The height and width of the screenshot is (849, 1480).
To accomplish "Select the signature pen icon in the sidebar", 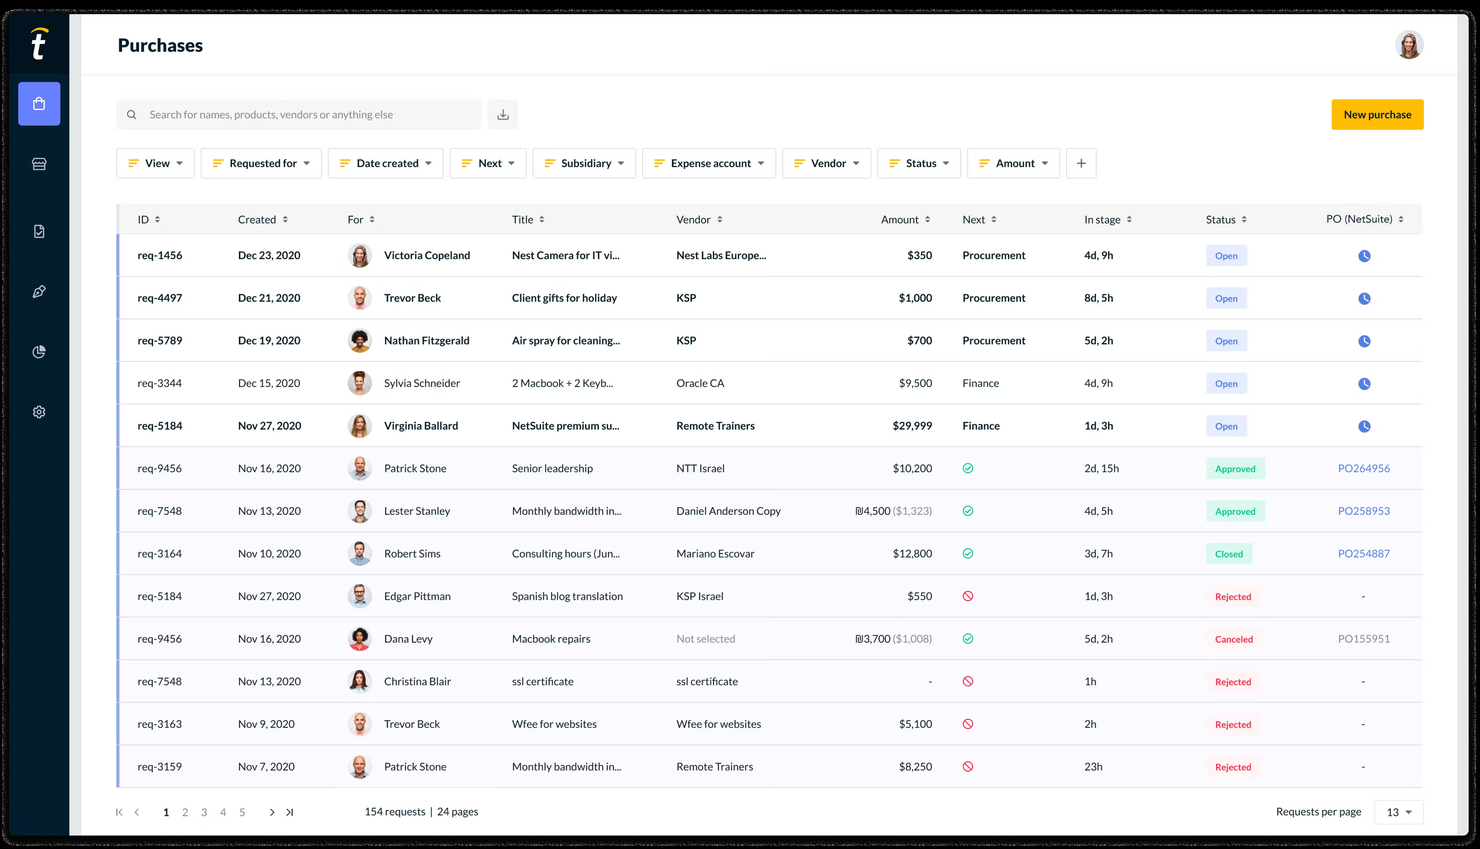I will click(x=39, y=291).
